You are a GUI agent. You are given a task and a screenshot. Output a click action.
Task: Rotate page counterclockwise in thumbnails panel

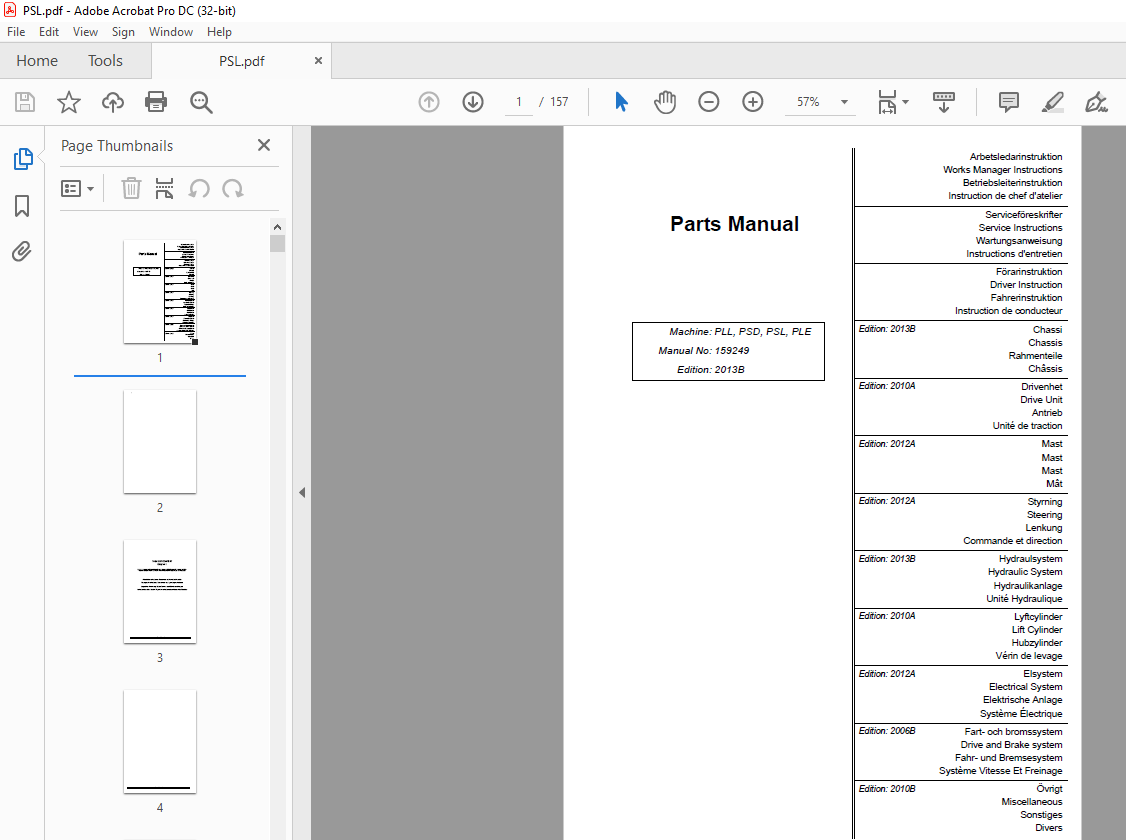coord(199,189)
